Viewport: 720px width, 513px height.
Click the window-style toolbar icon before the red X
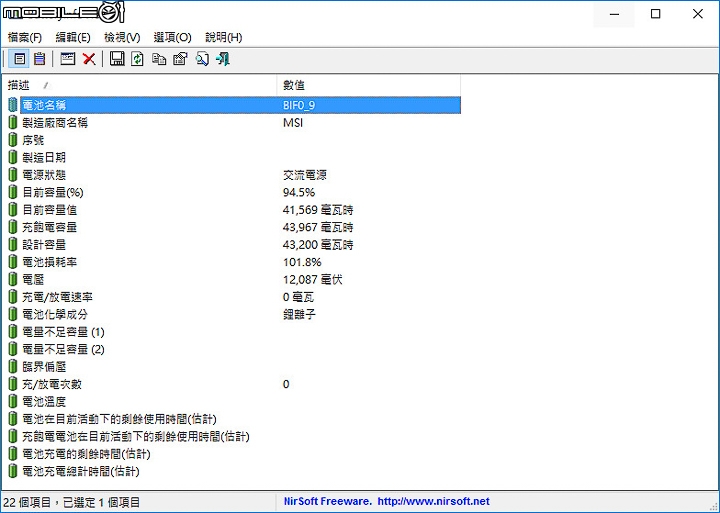point(68,59)
